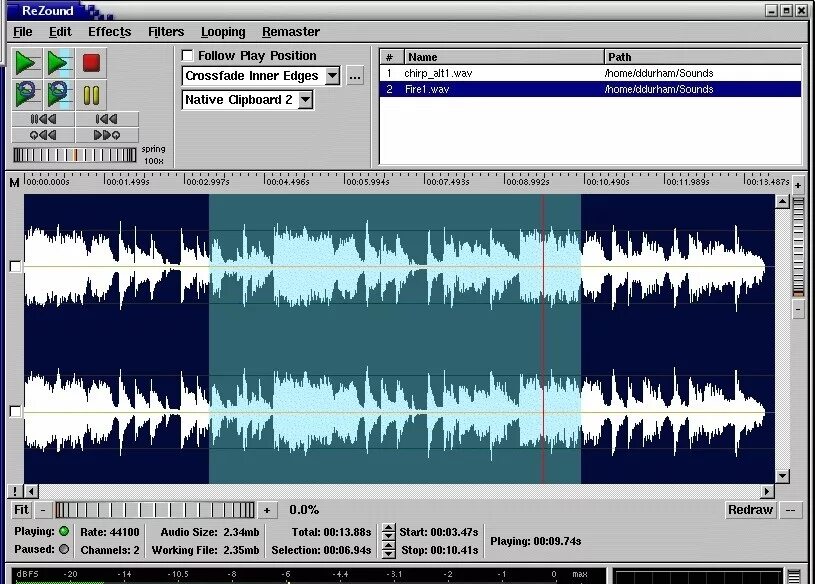Select chirp_alt1.wav in loaded sounds list
This screenshot has height=584, width=815.
(590, 73)
